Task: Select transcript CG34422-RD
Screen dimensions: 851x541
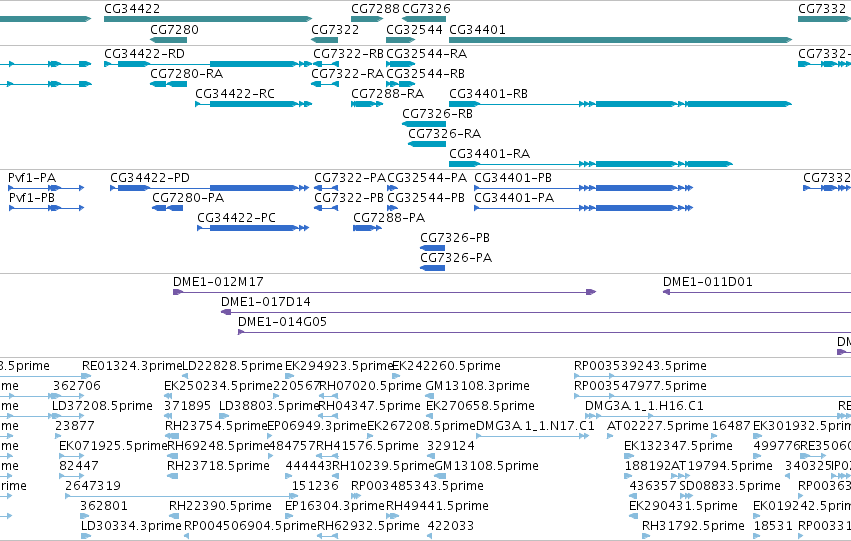Action: [x=144, y=54]
